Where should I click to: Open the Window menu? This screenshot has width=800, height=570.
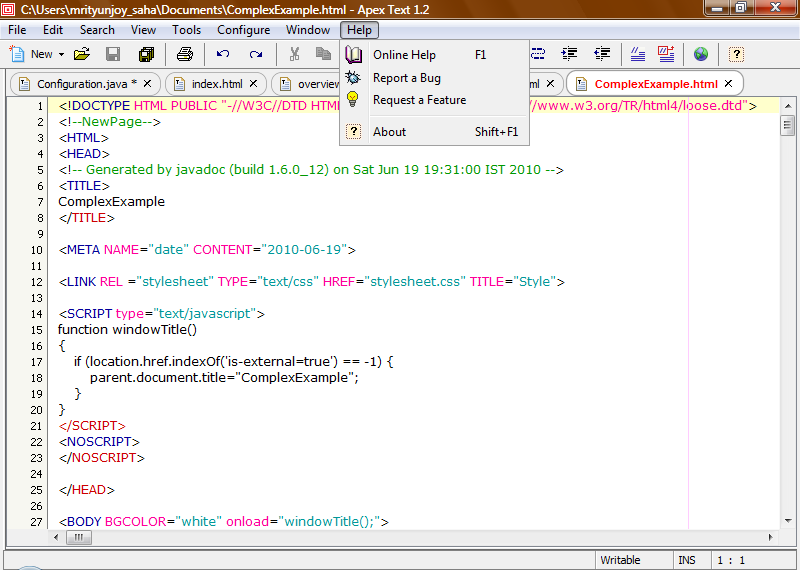pyautogui.click(x=308, y=30)
